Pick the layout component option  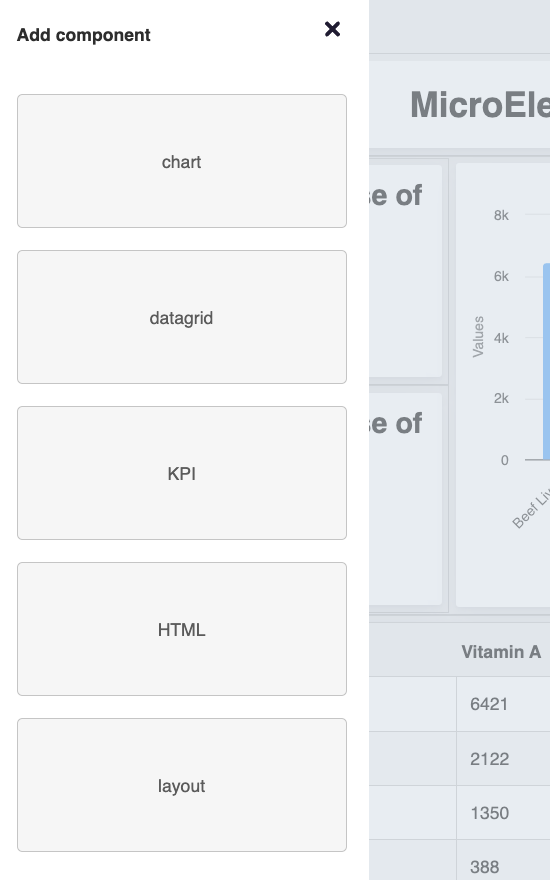tap(182, 785)
